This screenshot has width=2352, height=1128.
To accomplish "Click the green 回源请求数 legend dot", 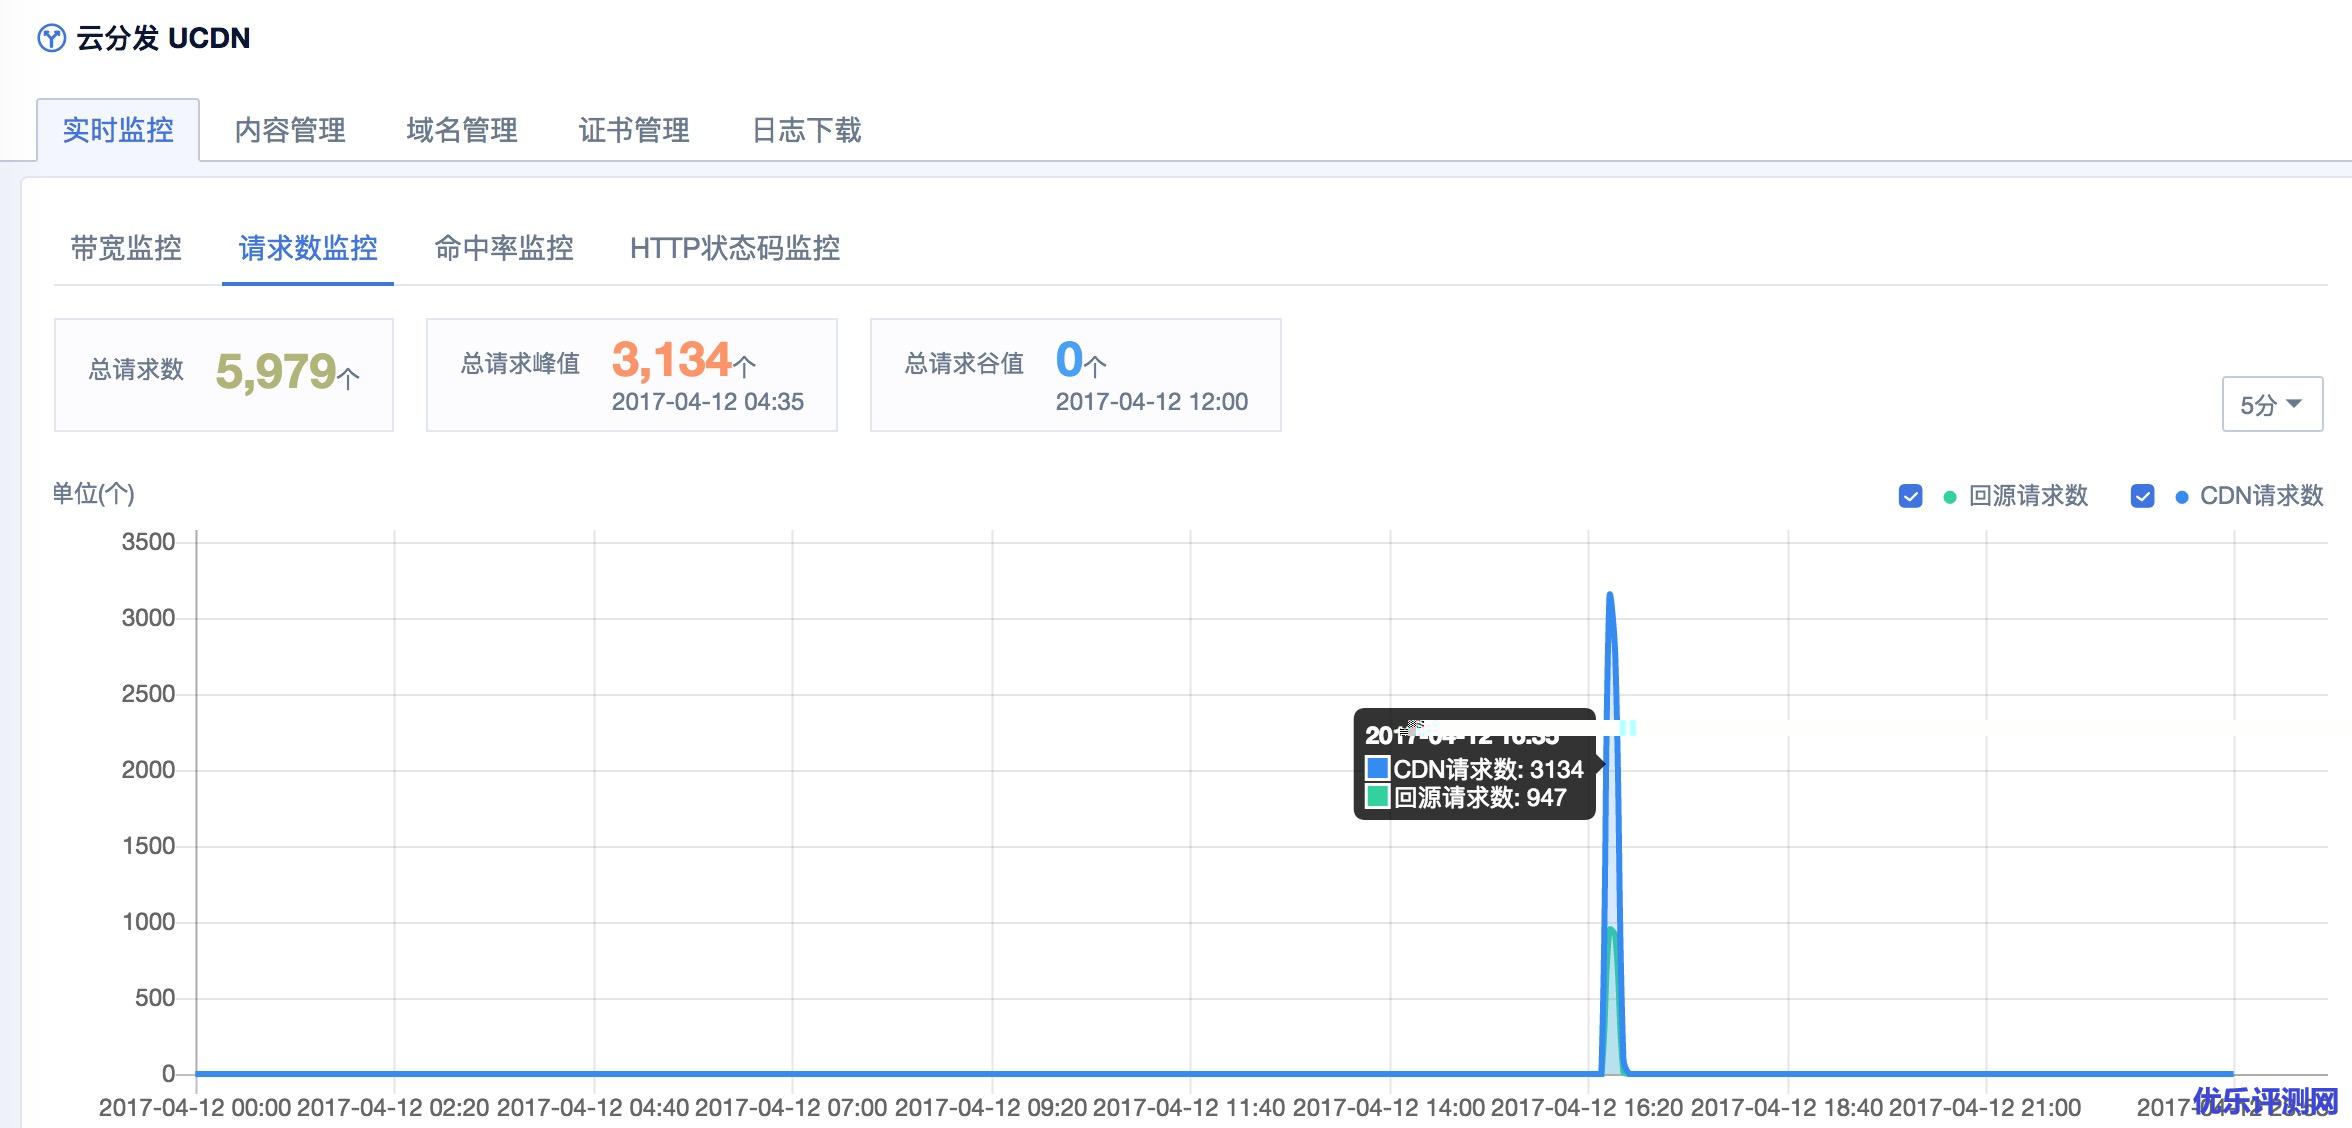I will coord(1949,497).
